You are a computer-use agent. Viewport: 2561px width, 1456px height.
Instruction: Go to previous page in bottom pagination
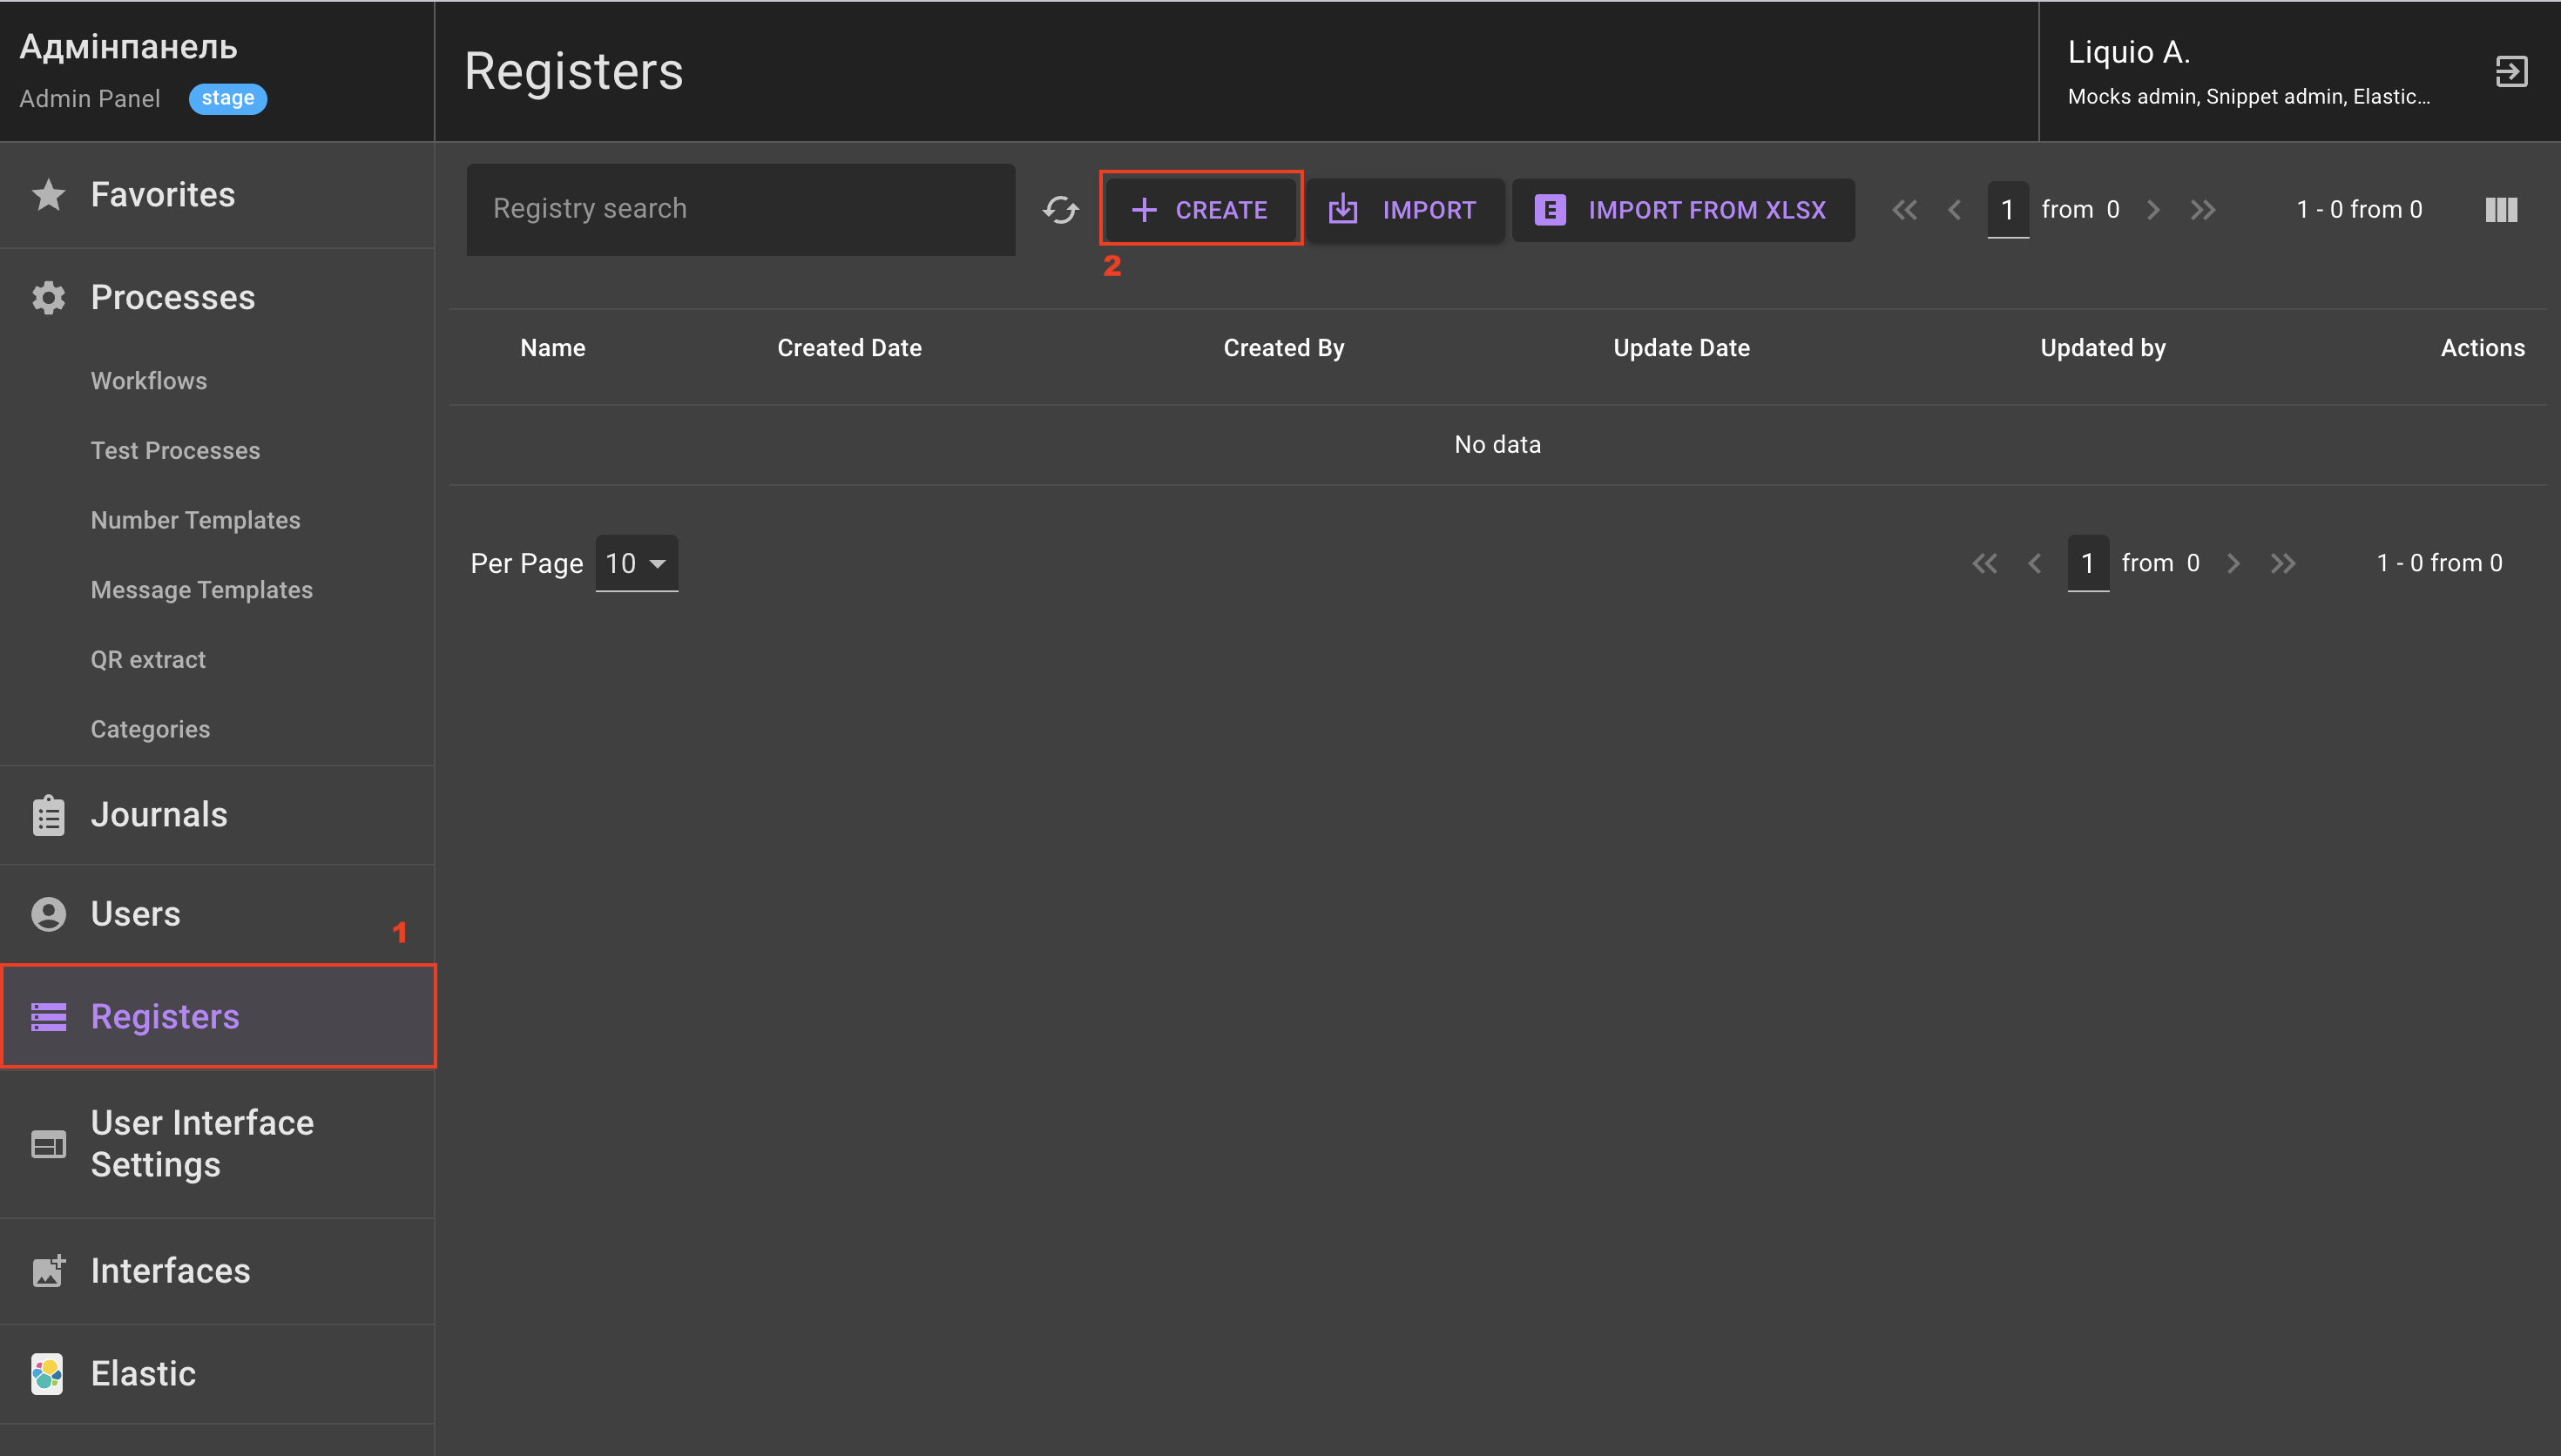click(x=2035, y=563)
